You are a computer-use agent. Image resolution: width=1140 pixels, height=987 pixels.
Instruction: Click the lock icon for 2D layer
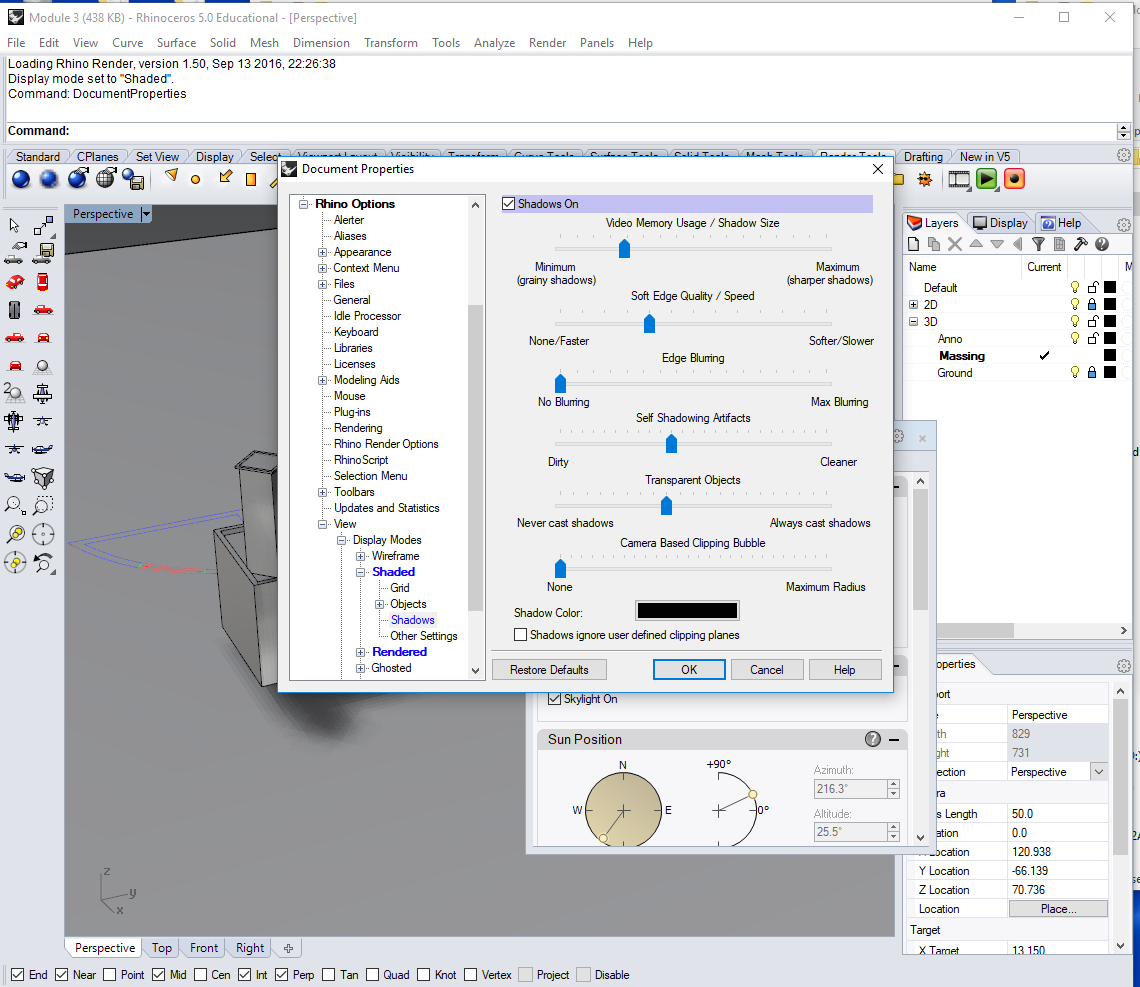click(x=1091, y=305)
